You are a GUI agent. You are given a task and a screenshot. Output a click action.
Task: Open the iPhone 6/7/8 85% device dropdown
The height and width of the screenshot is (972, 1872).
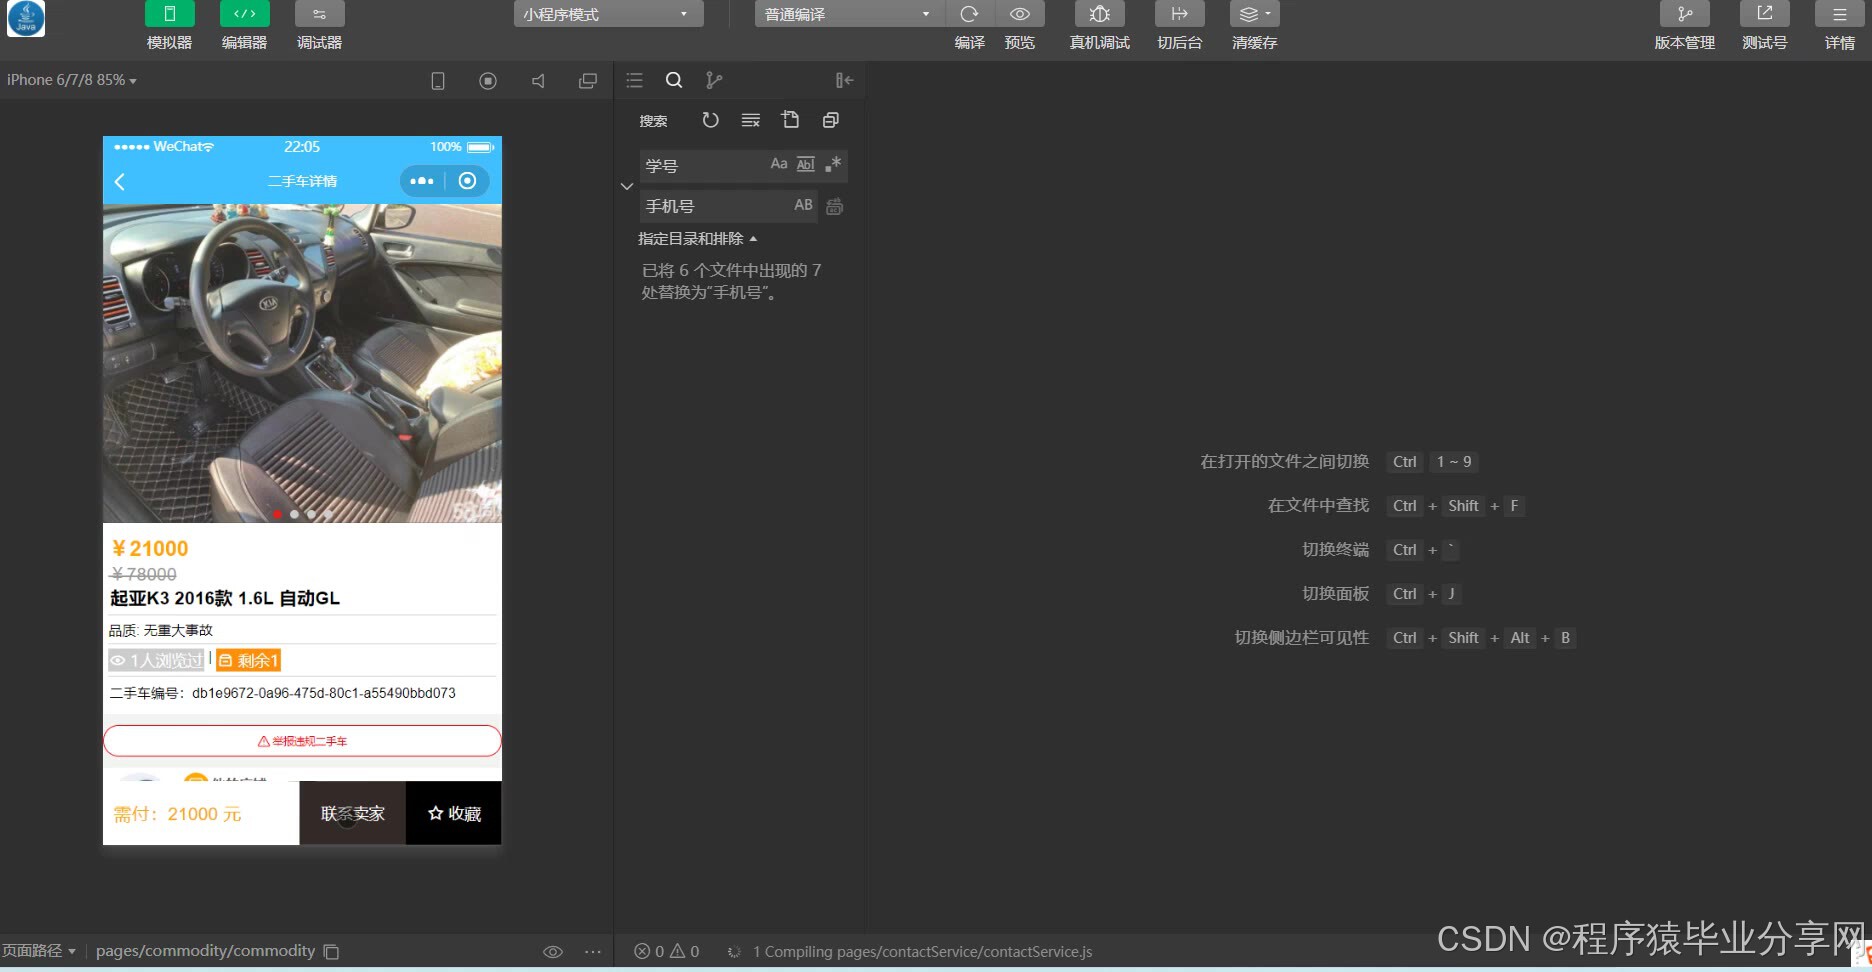coord(71,80)
